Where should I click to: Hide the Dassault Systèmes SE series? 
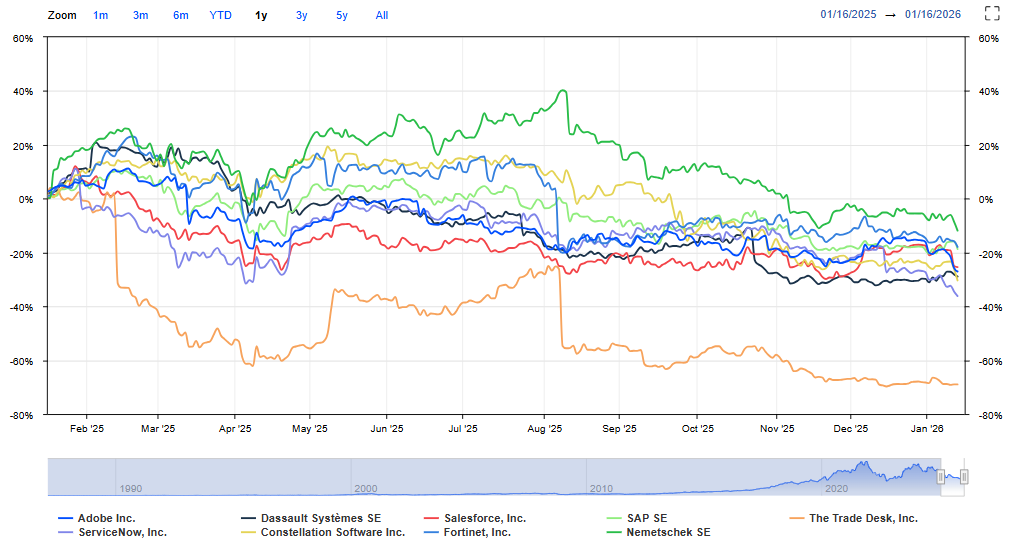[320, 518]
